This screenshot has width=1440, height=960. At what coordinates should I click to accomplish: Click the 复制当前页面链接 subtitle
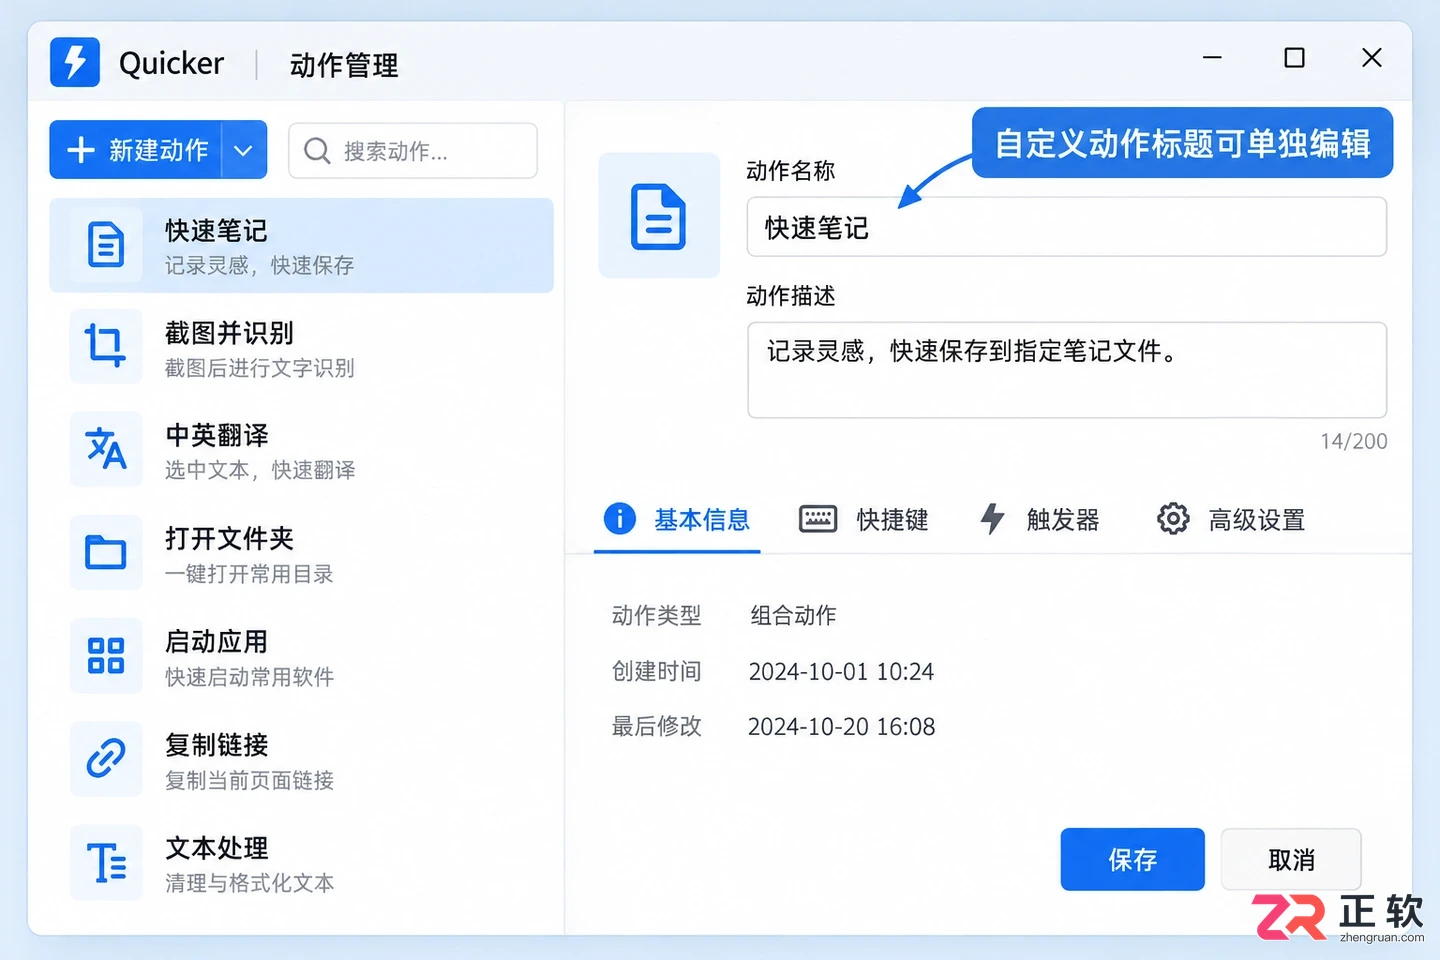[249, 780]
